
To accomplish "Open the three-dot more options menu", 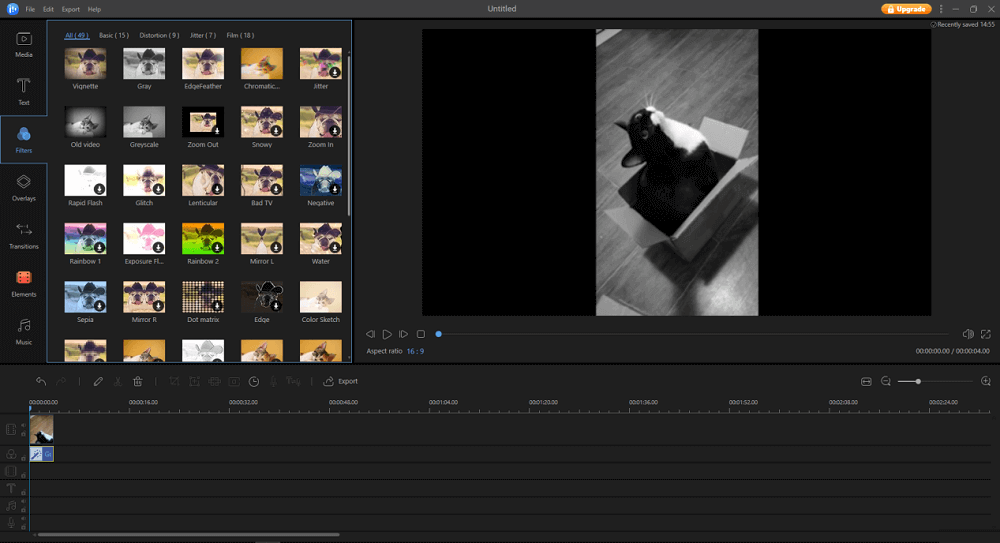I will [941, 9].
